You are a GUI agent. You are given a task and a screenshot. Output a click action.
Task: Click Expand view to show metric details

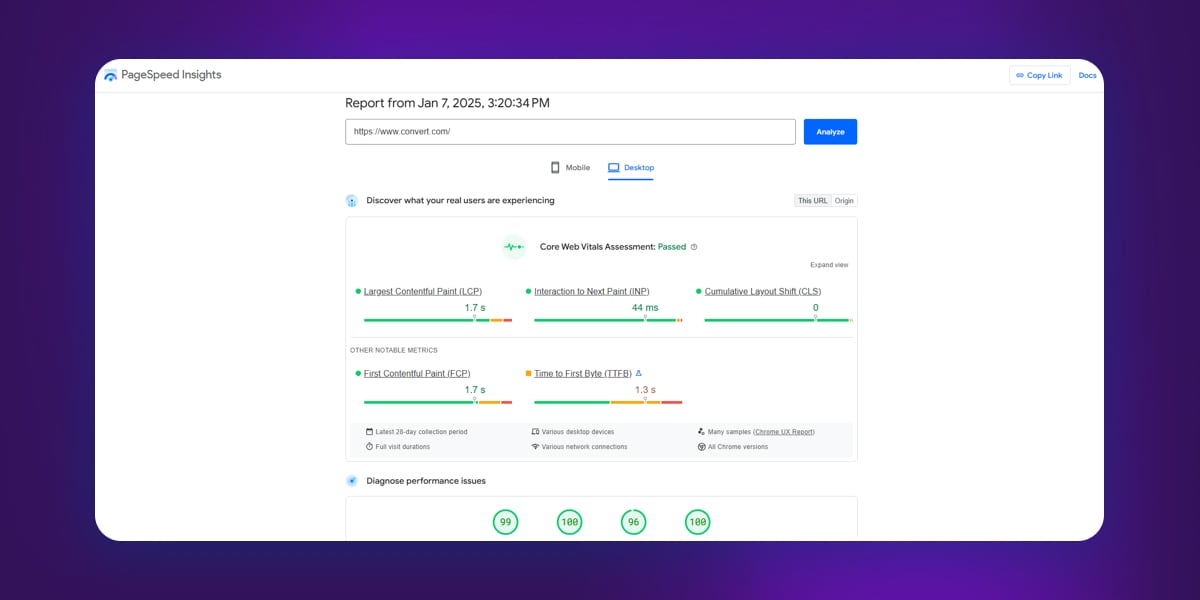click(x=829, y=264)
